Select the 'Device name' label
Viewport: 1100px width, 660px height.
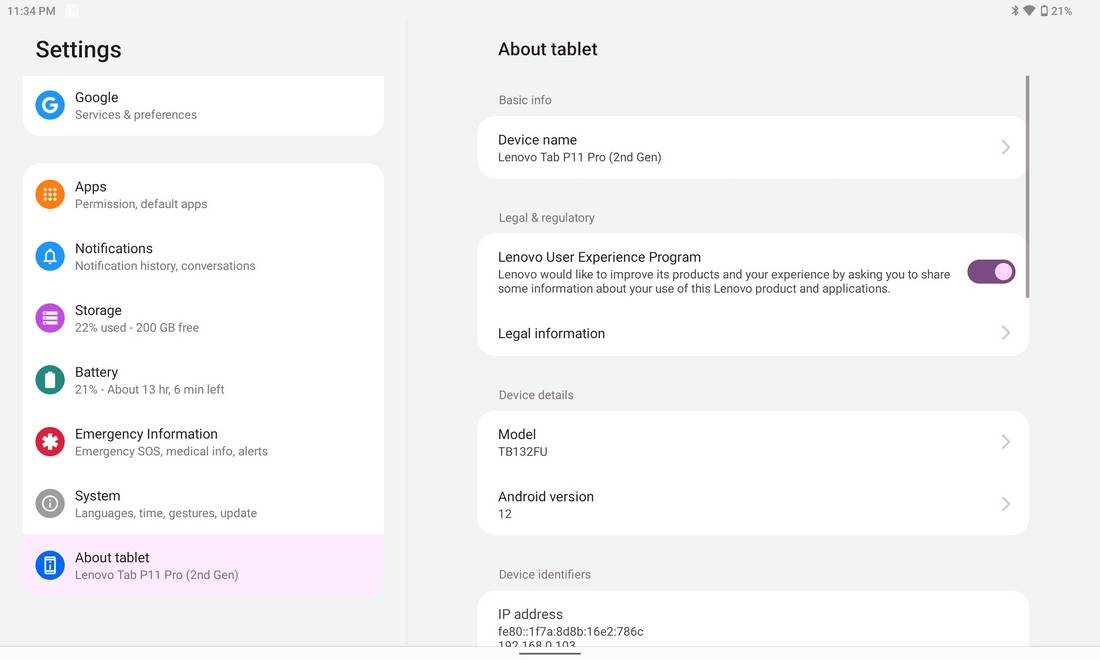(x=537, y=140)
